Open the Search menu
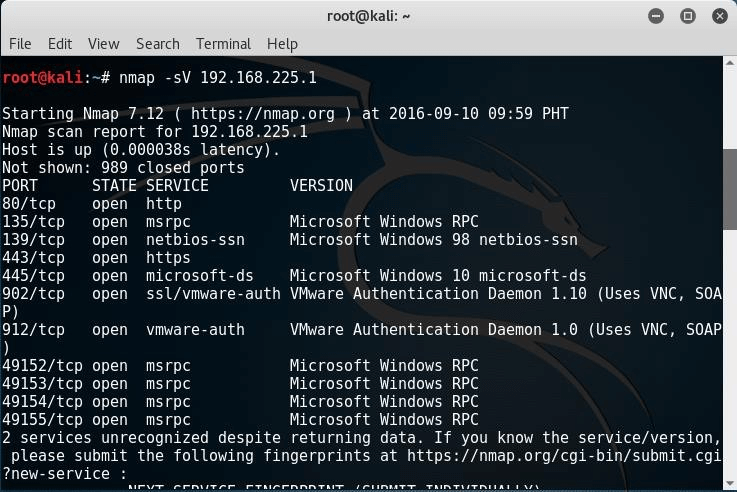 [158, 44]
